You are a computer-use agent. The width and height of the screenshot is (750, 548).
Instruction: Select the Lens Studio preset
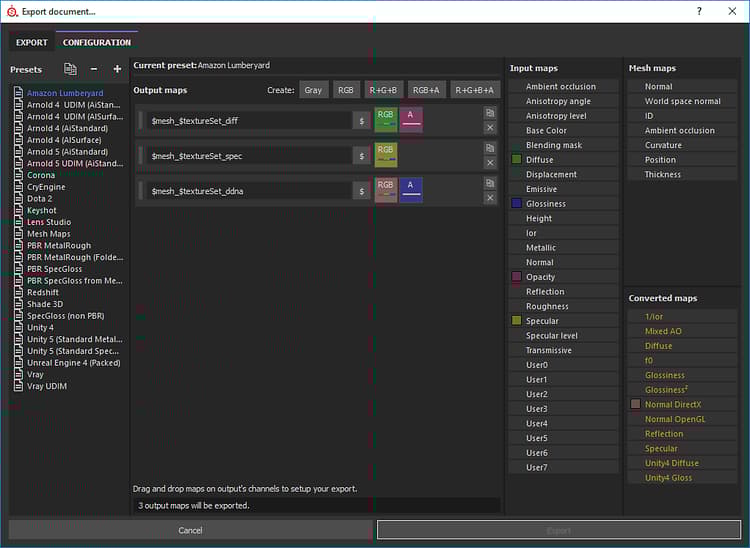pos(49,222)
